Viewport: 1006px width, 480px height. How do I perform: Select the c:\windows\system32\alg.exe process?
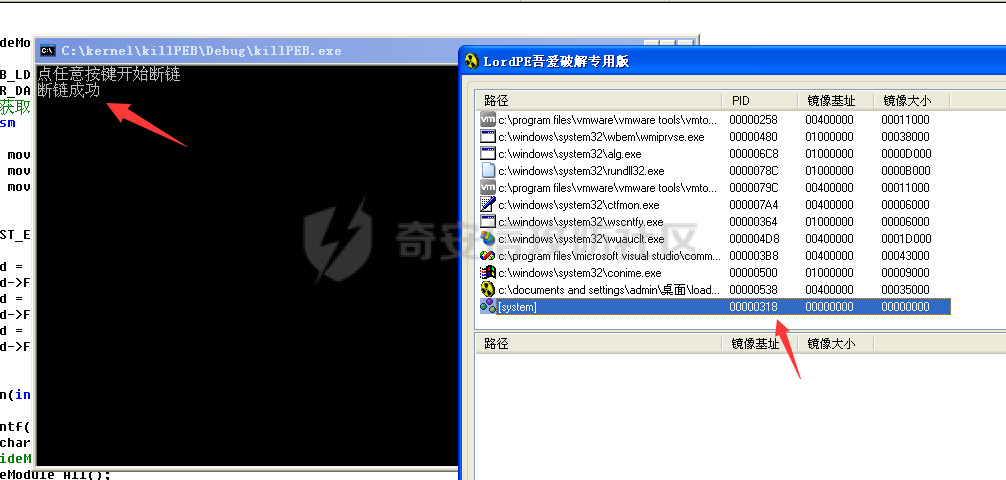[x=570, y=154]
